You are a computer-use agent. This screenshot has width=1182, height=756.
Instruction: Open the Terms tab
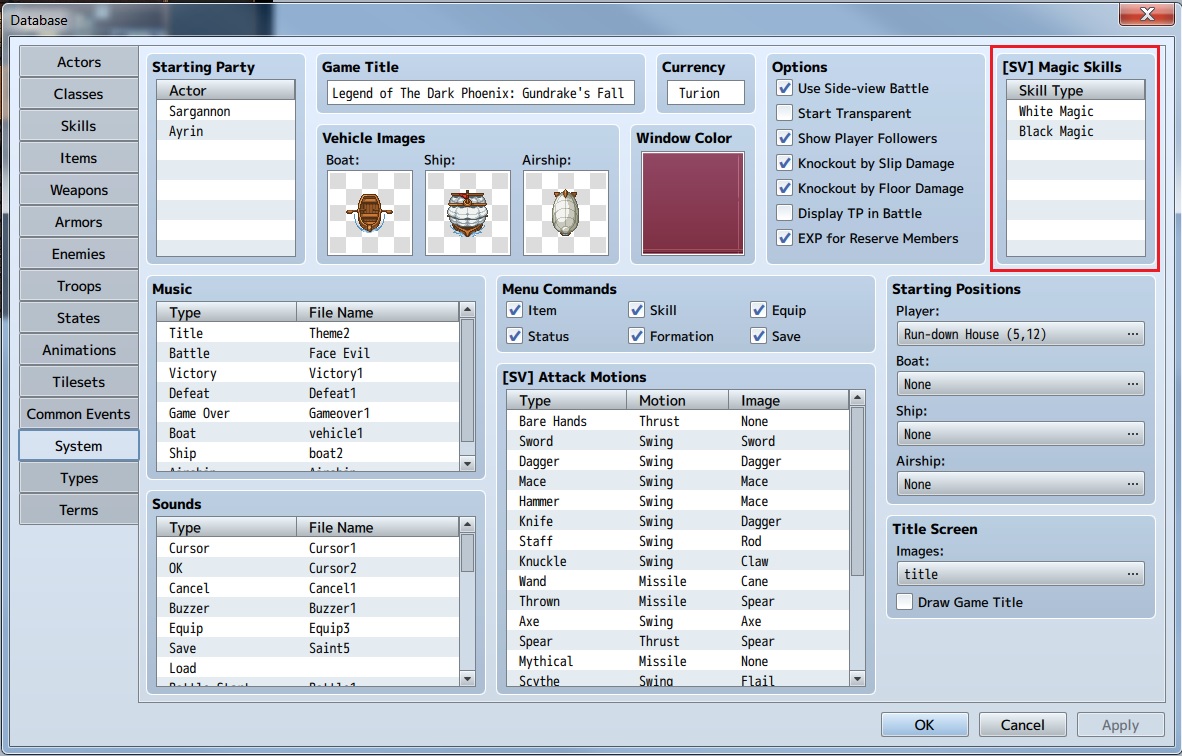coord(78,510)
